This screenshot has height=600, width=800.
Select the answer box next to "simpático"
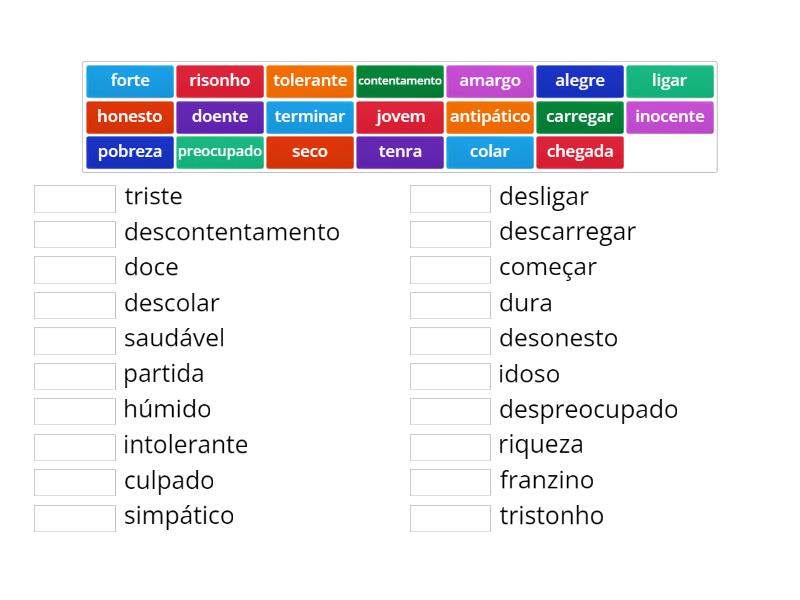coord(75,517)
